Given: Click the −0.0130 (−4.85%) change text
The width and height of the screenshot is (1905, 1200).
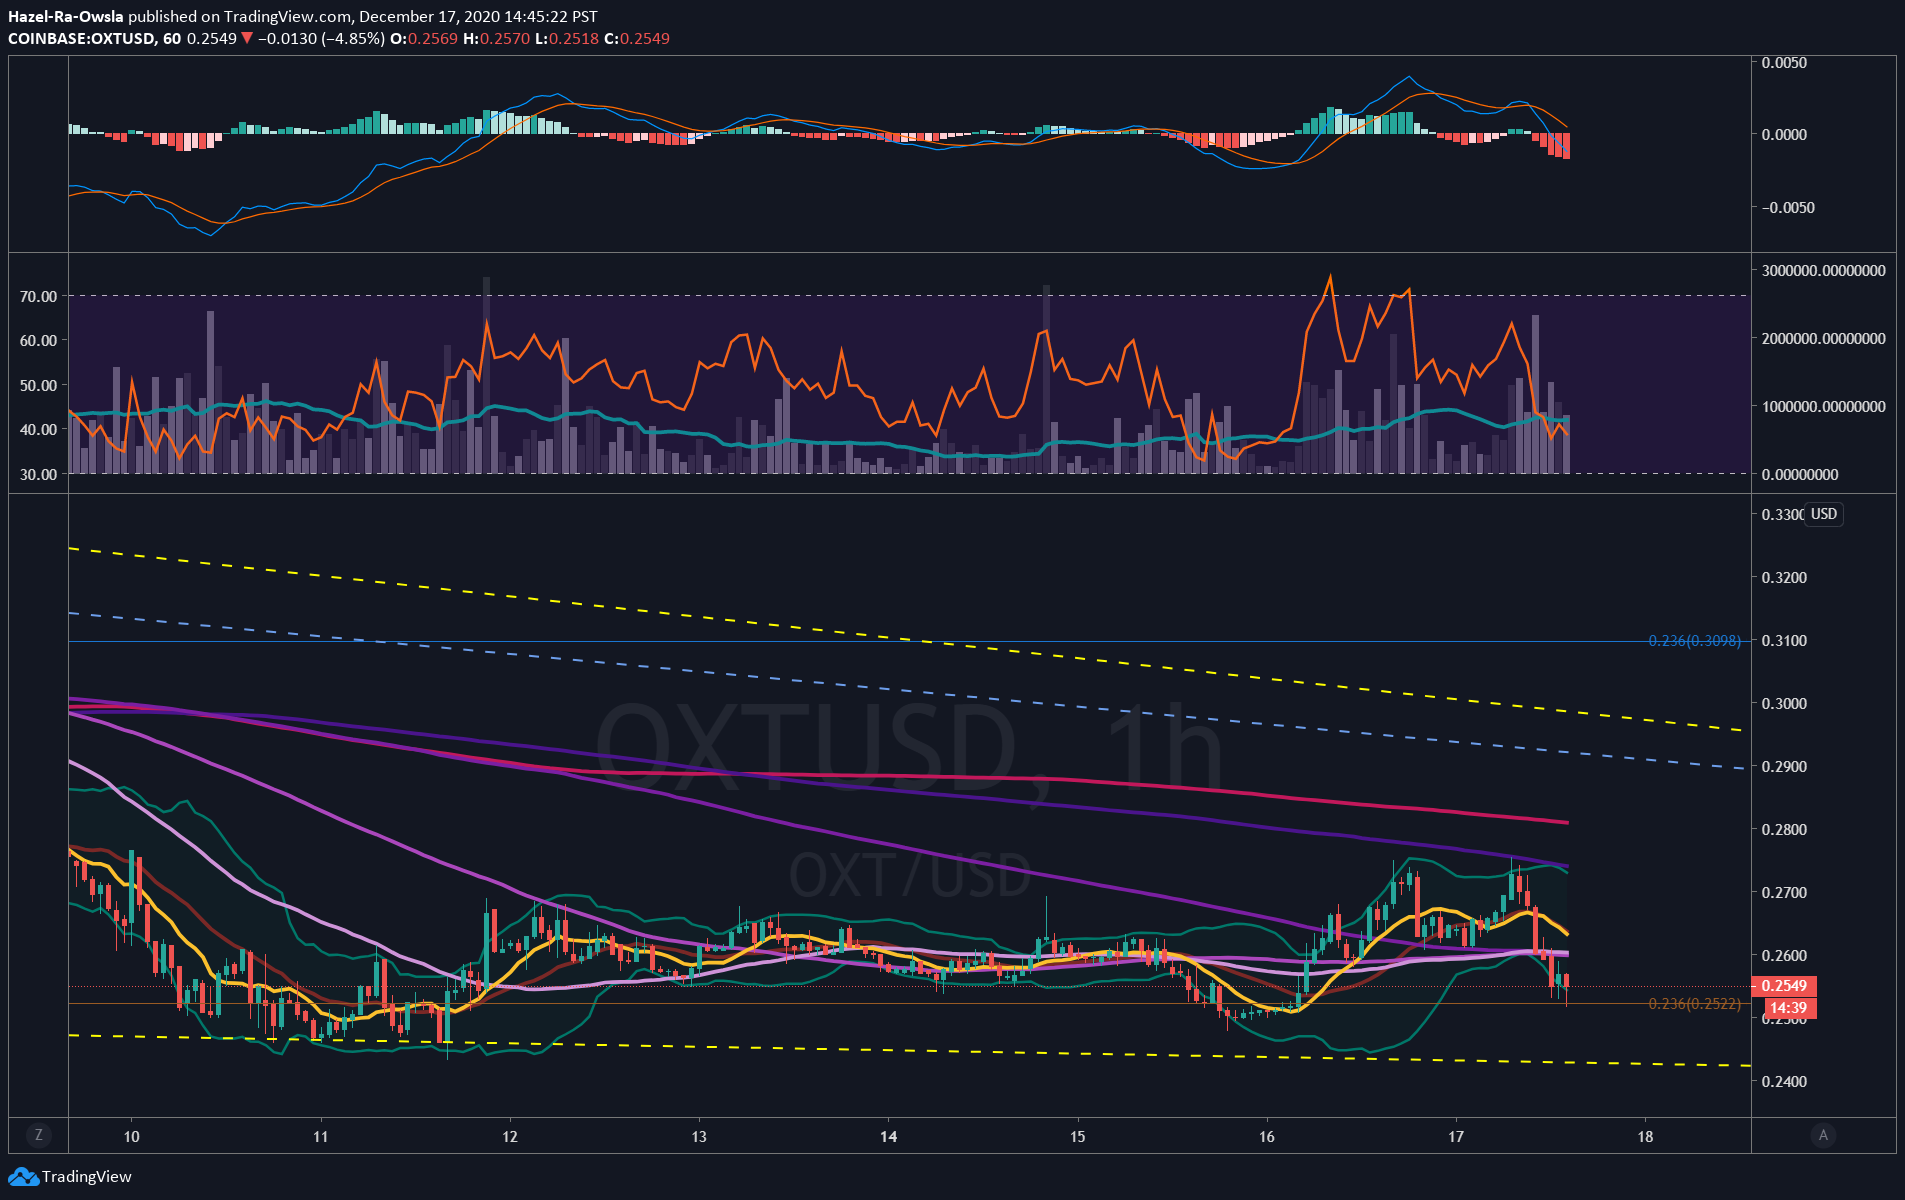Looking at the screenshot, I should tap(321, 39).
